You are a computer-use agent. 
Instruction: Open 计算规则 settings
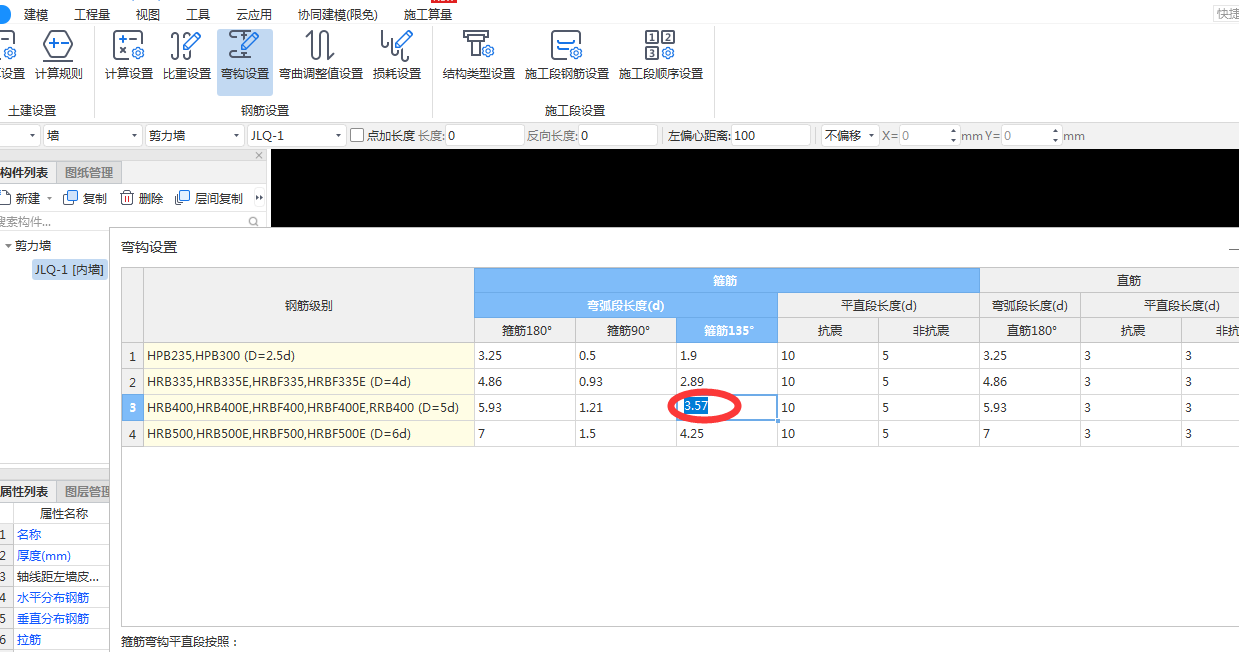pos(58,56)
